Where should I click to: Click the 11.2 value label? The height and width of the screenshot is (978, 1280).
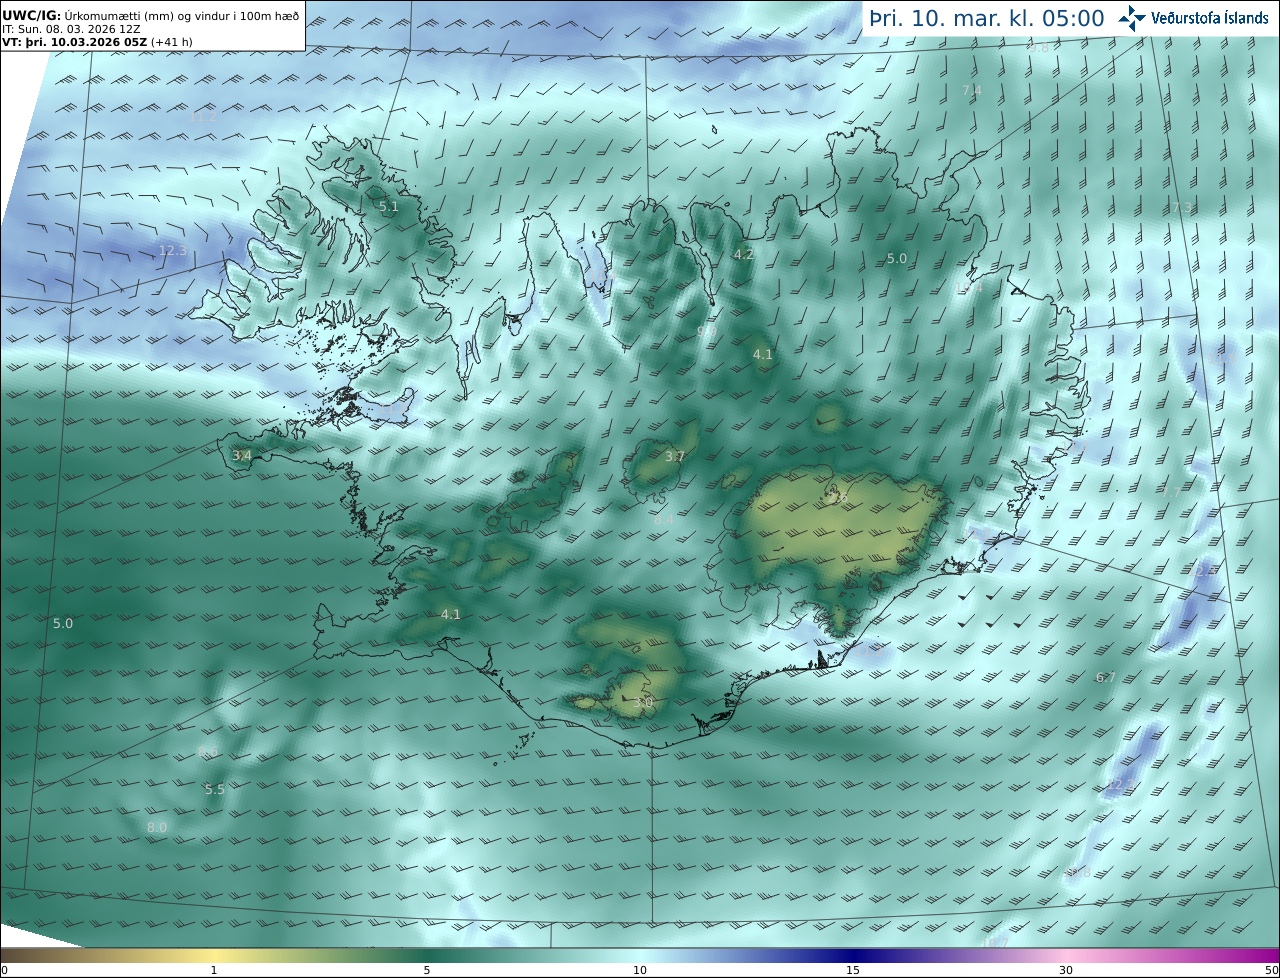[204, 117]
